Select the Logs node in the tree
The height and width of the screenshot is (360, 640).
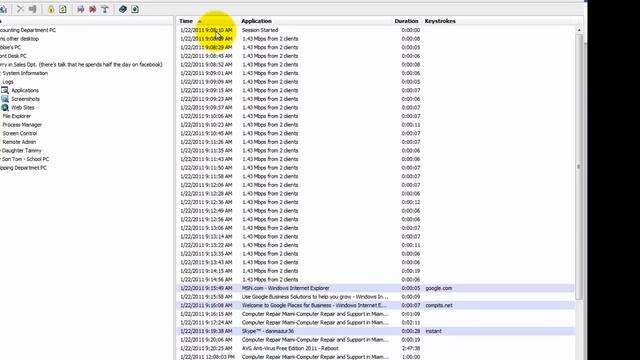8,82
